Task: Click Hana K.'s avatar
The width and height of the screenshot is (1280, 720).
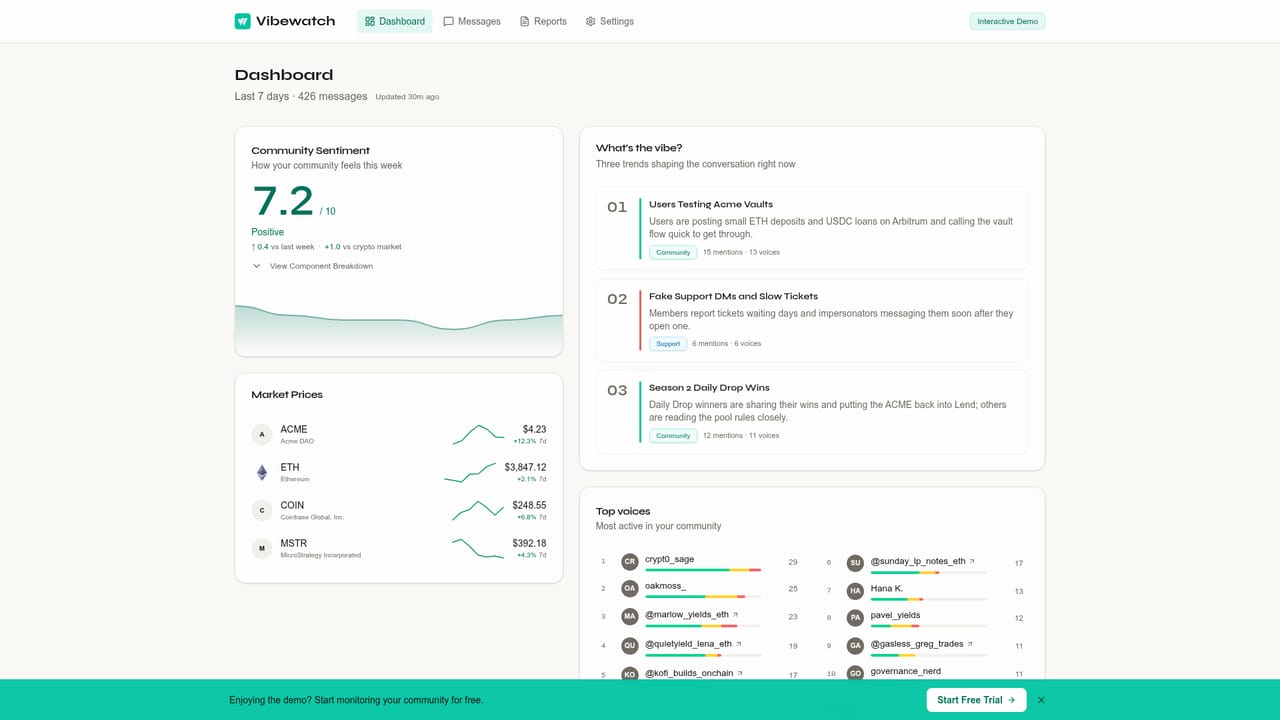Action: (855, 591)
